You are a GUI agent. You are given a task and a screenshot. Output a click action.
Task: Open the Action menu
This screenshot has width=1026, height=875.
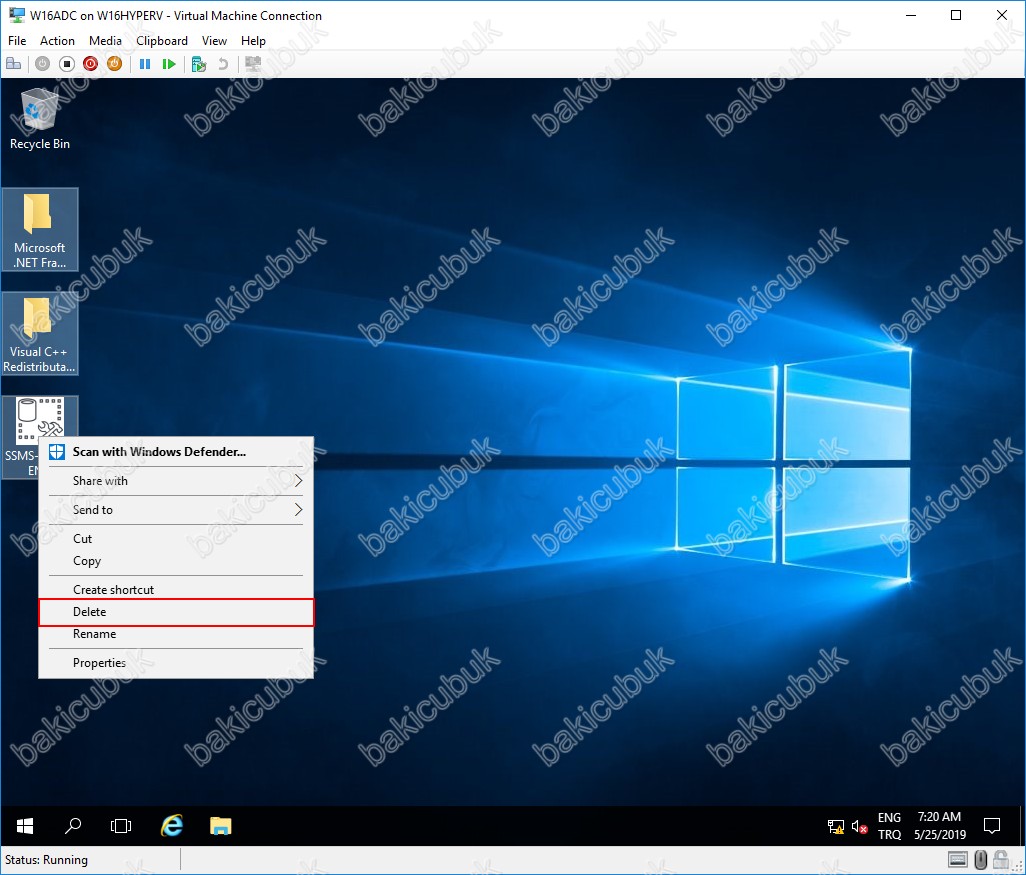point(58,41)
